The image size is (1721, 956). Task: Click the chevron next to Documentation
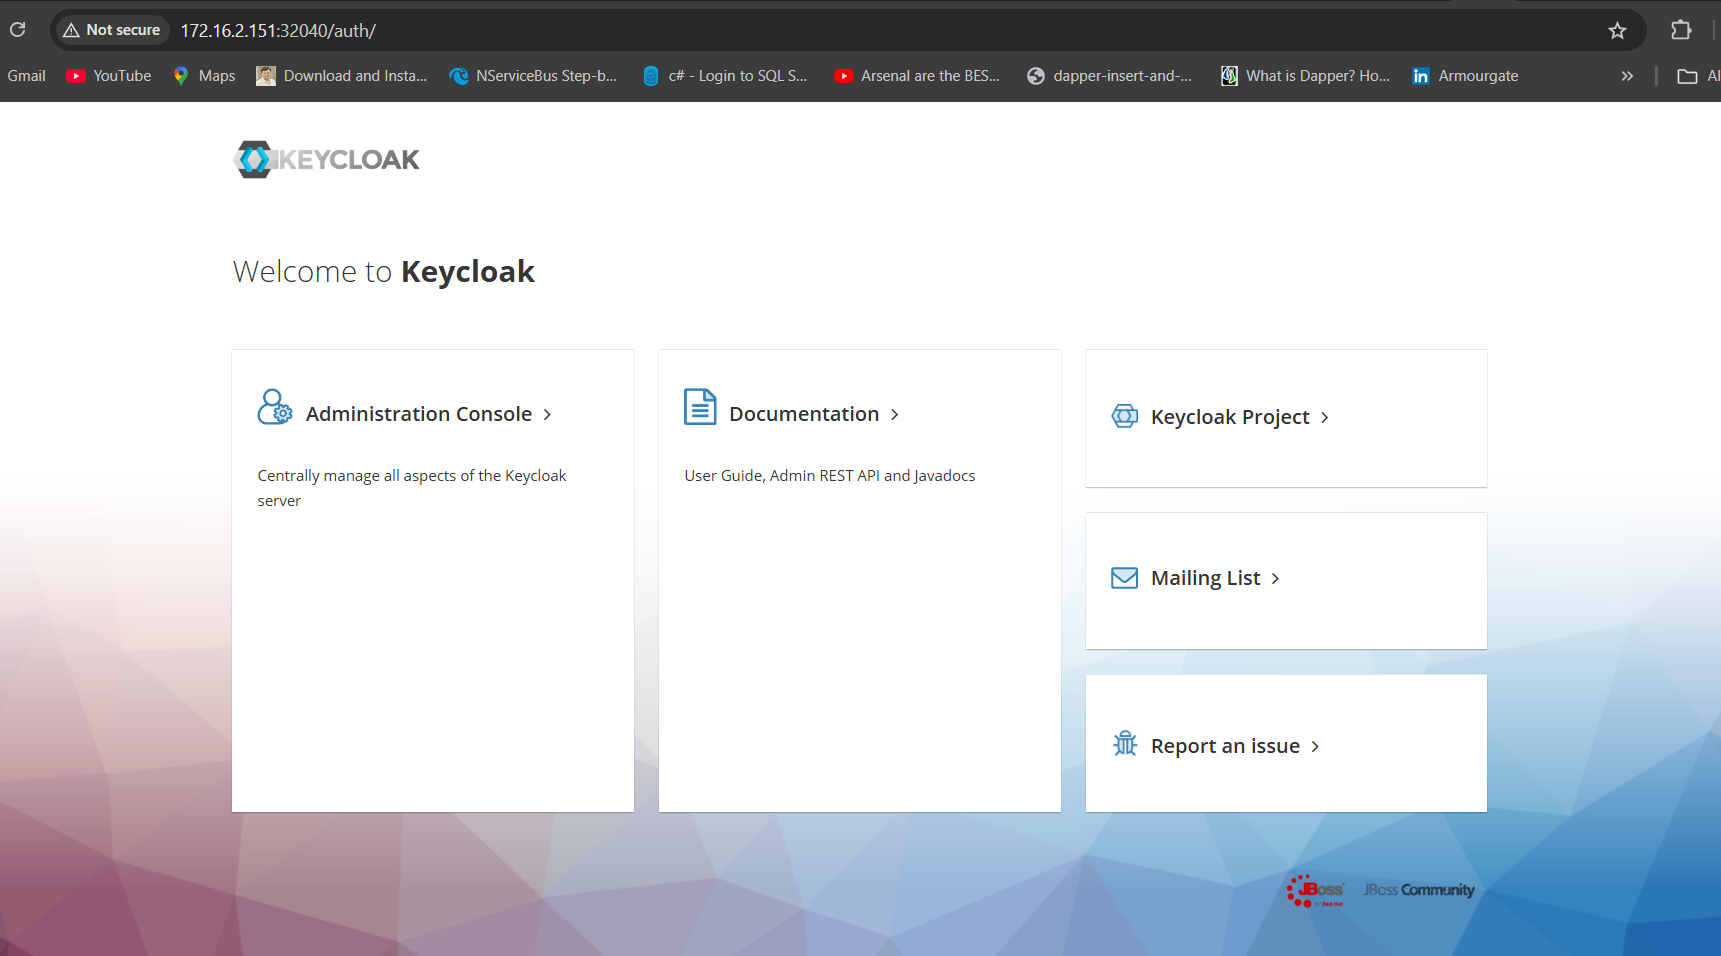pyautogui.click(x=895, y=415)
